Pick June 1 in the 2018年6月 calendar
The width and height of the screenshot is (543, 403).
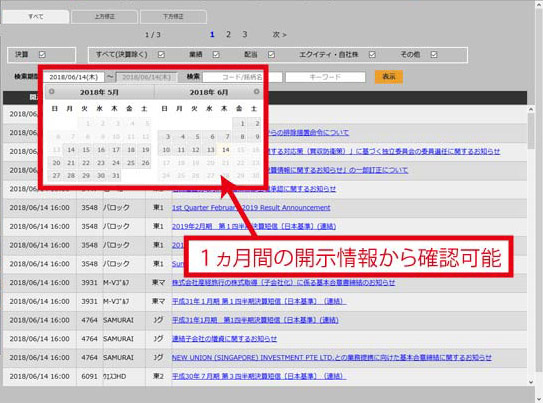[x=242, y=124]
